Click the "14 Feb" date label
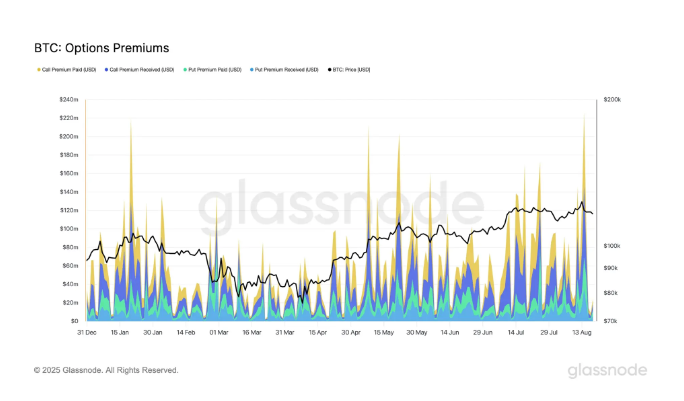684x401 pixels. [186, 332]
